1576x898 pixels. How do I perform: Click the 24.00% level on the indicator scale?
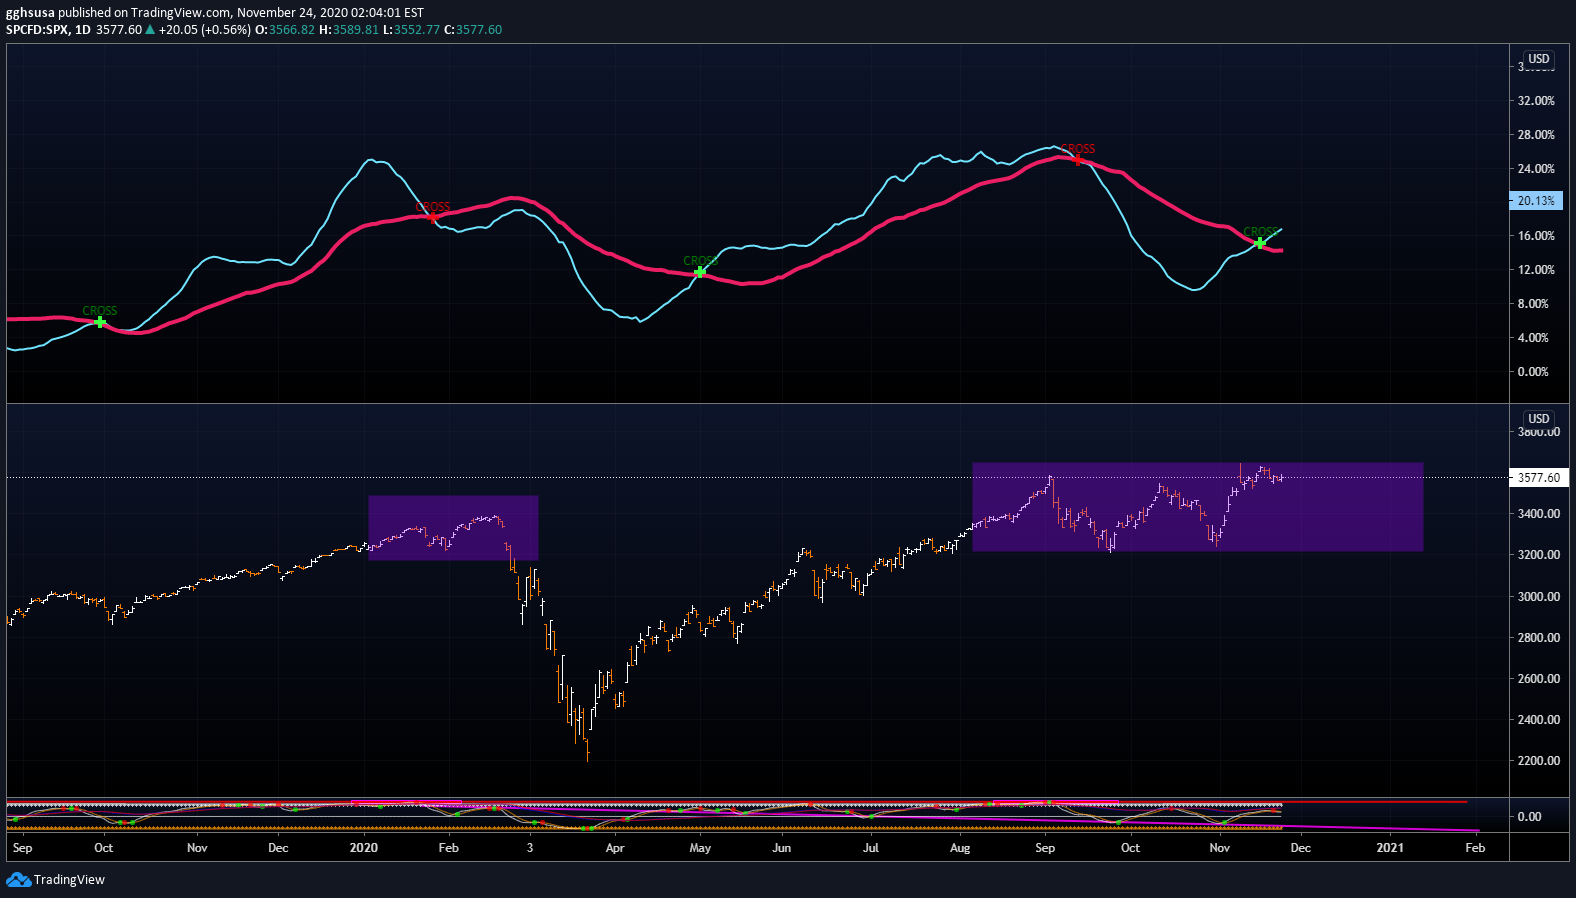[1536, 169]
